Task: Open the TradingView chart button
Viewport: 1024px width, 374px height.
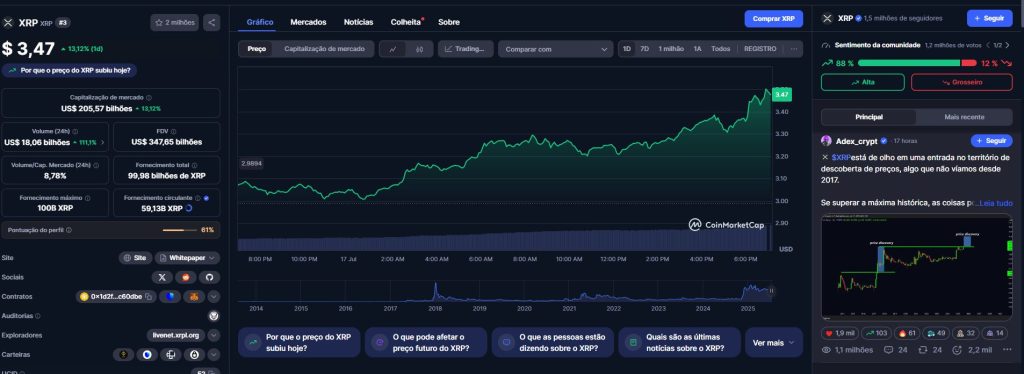Action: pyautogui.click(x=465, y=49)
